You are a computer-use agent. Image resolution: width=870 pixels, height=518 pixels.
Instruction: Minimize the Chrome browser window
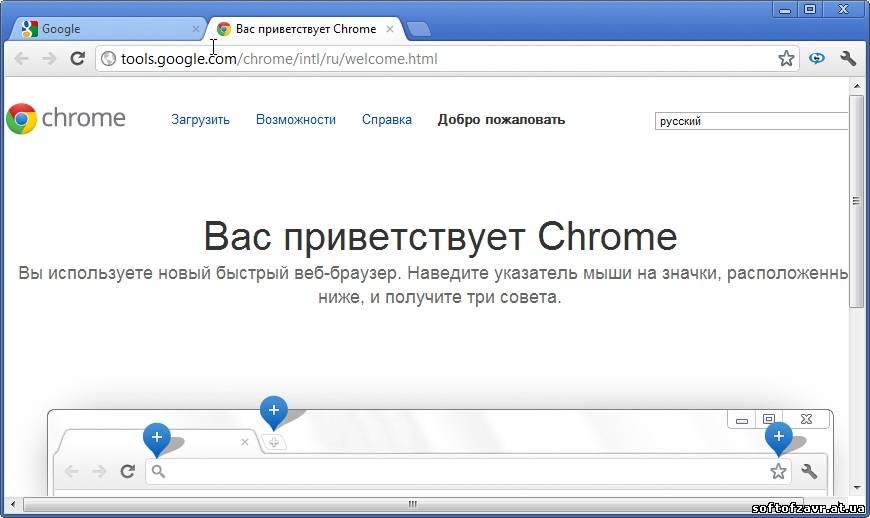coord(785,9)
